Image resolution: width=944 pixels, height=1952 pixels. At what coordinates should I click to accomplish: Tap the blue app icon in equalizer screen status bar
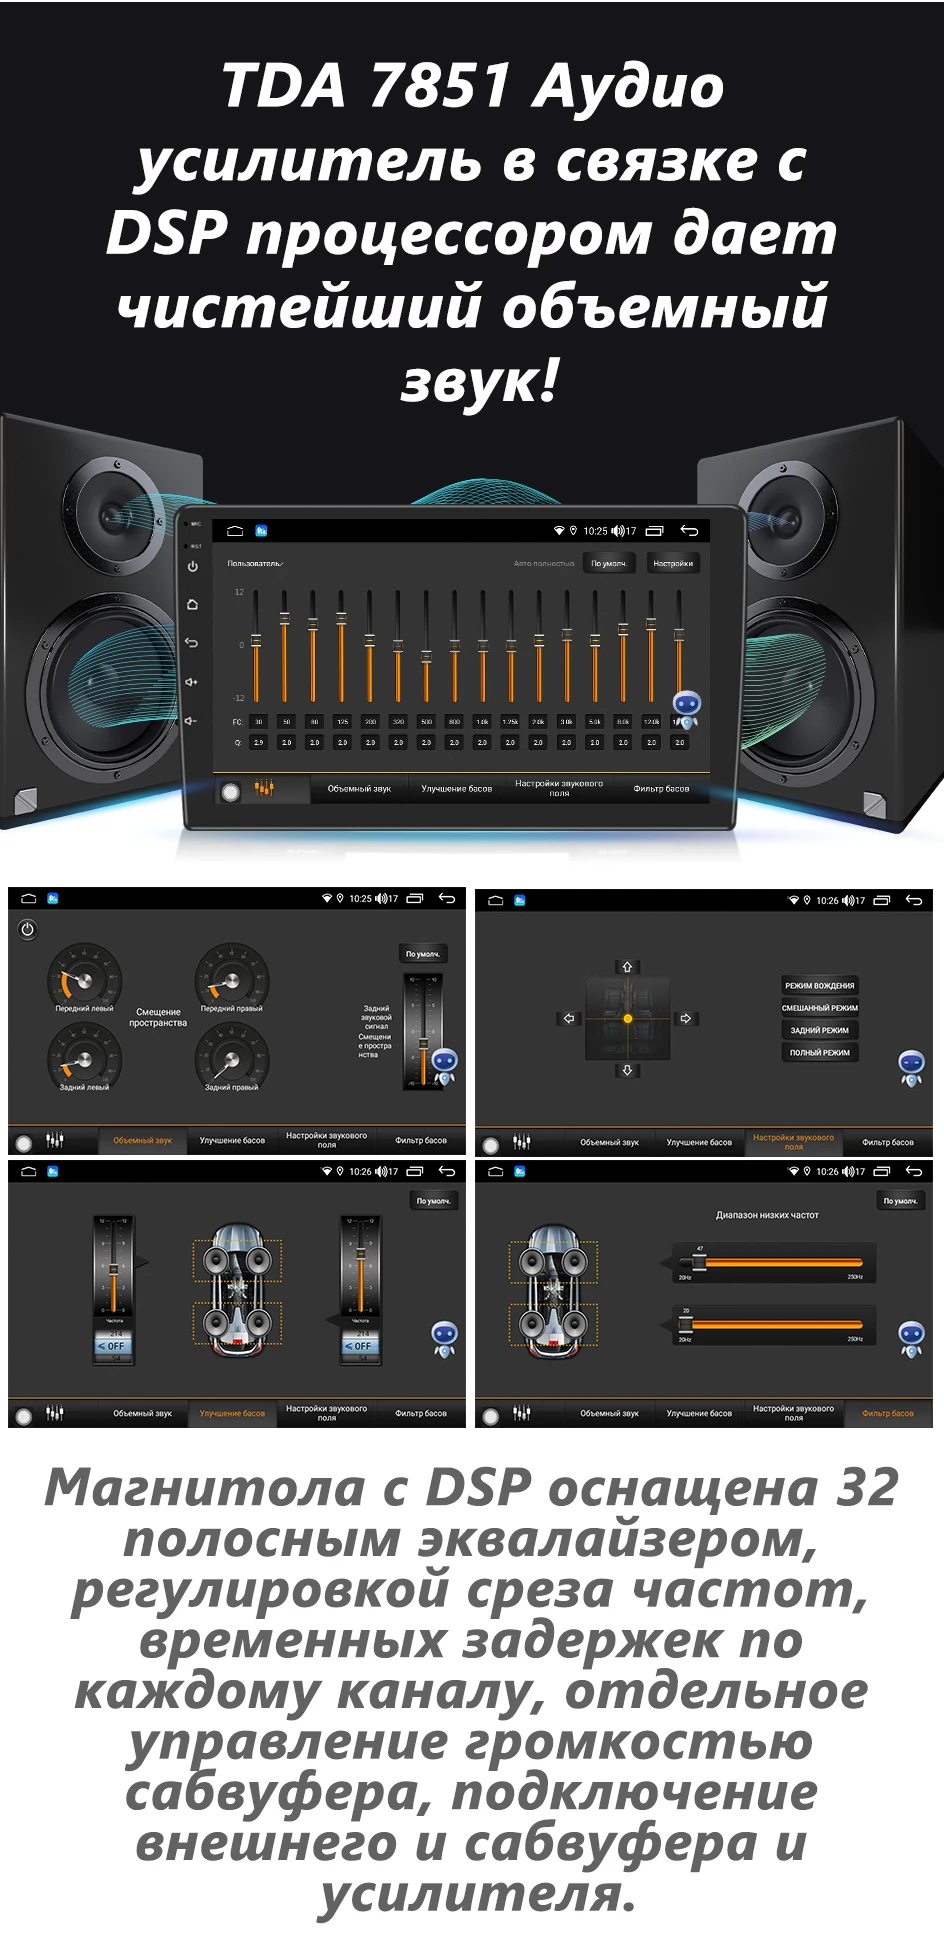pos(262,531)
